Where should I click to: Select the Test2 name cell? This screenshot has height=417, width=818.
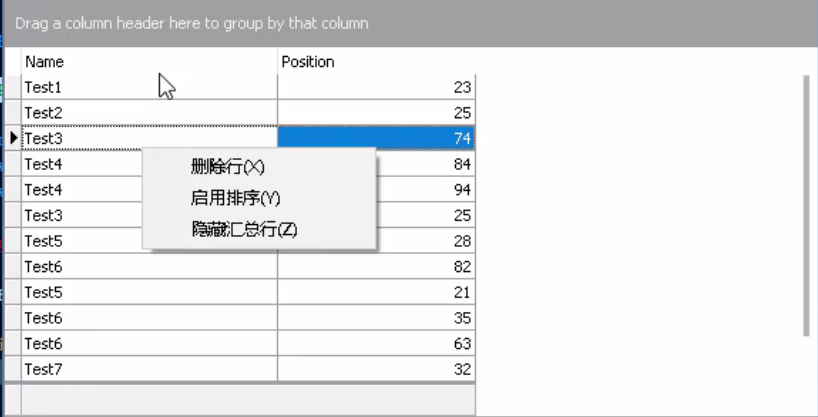coord(149,113)
